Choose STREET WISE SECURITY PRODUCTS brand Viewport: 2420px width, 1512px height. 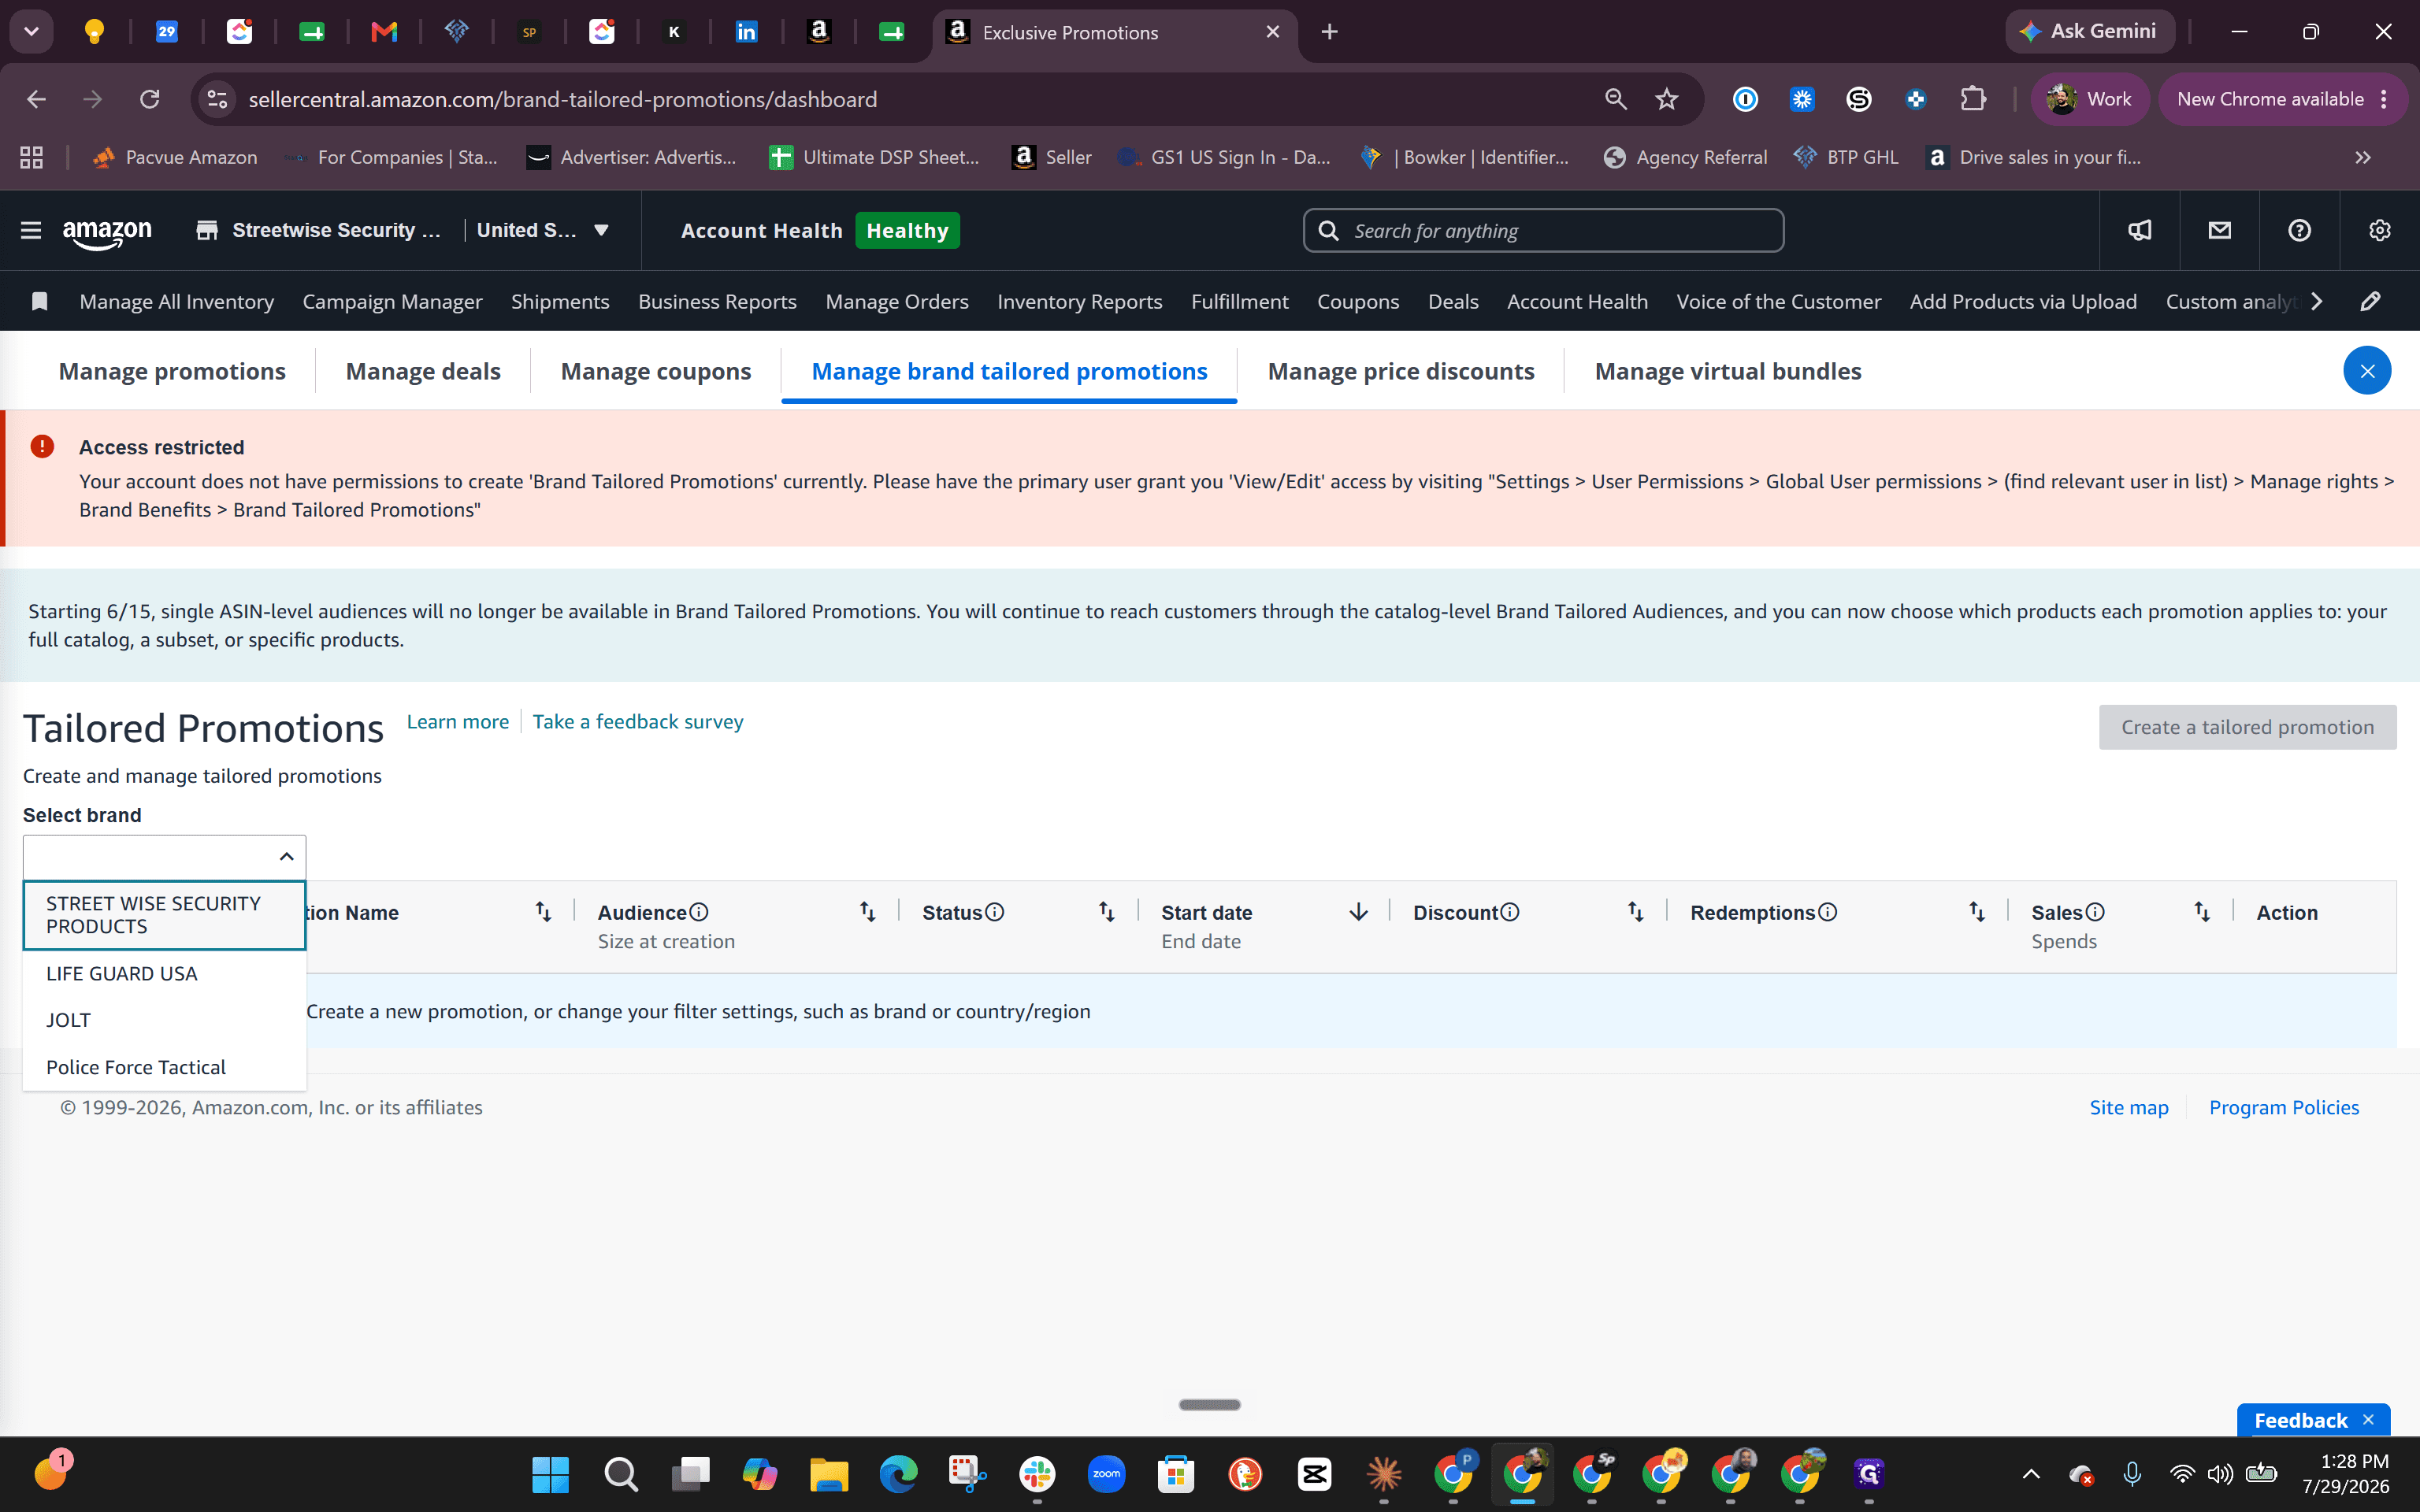coord(164,915)
